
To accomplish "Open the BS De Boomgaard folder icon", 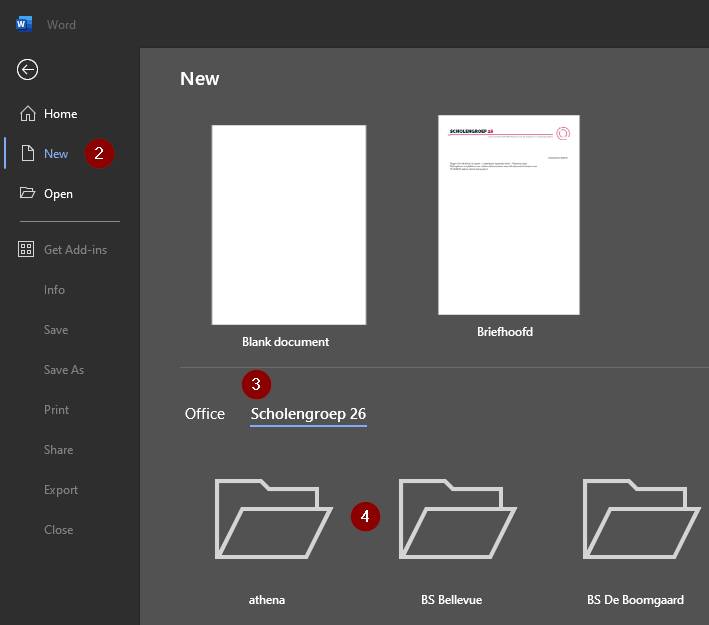I will click(642, 519).
